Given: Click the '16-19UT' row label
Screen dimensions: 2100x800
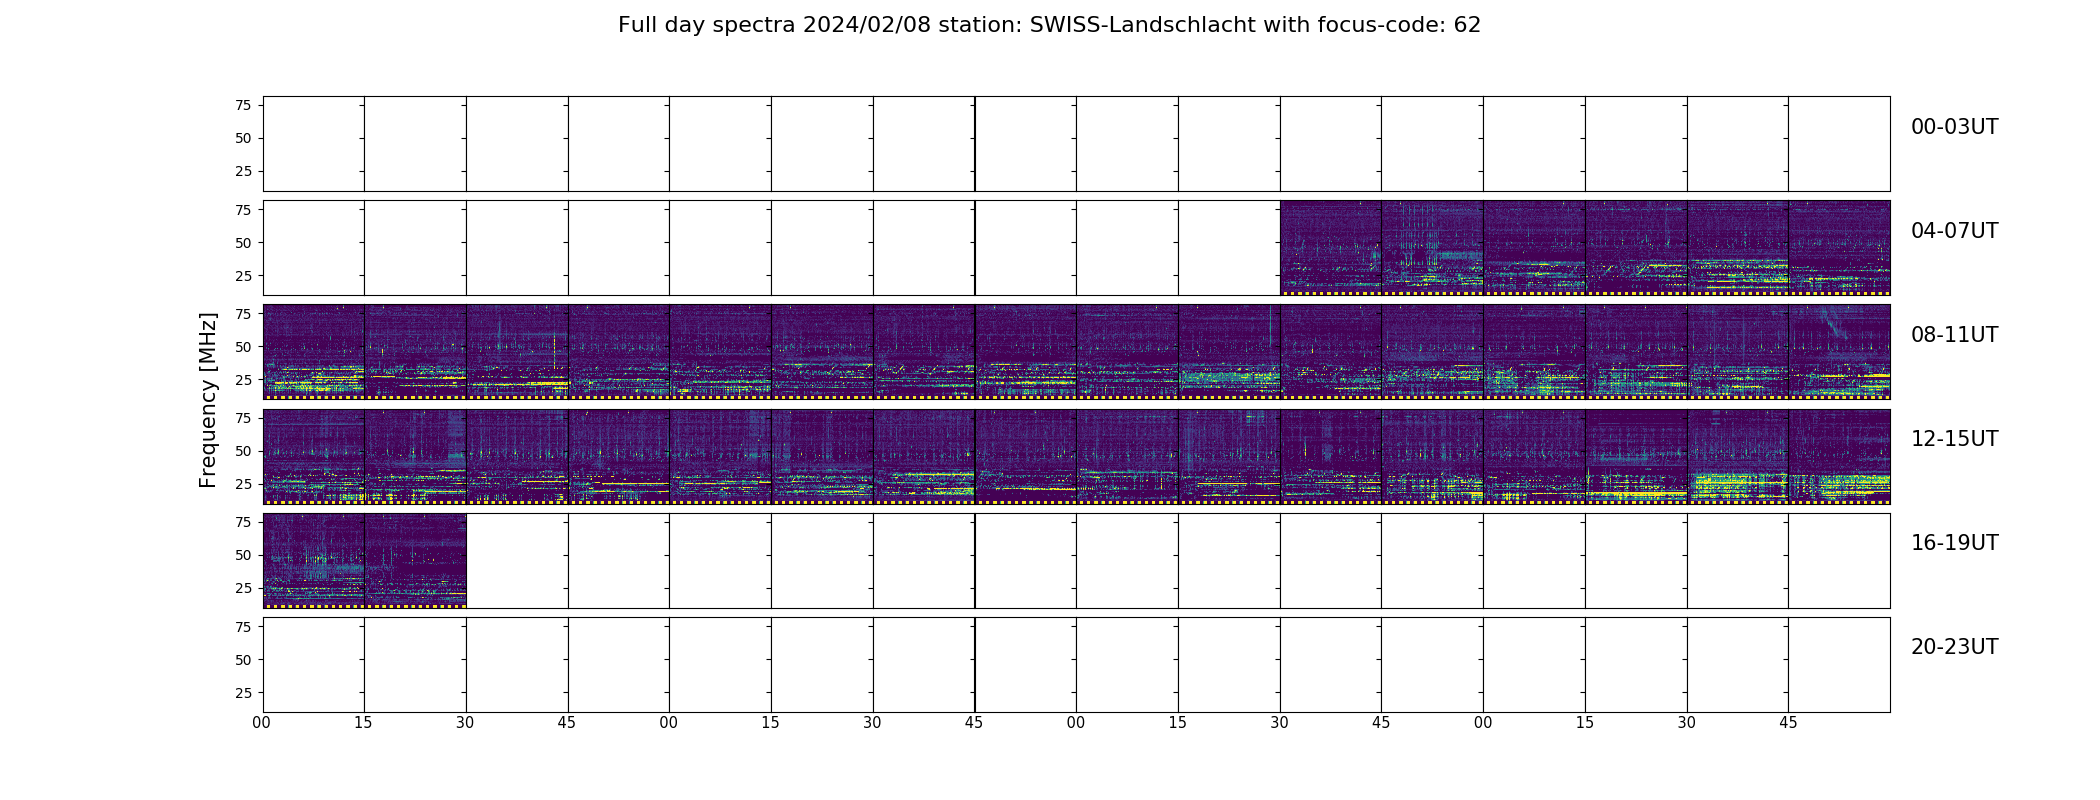Looking at the screenshot, I should (1954, 543).
